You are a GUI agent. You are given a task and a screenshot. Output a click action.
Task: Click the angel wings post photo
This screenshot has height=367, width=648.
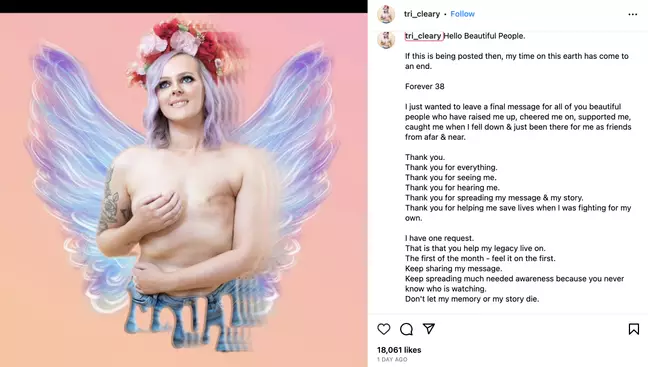[x=183, y=190]
